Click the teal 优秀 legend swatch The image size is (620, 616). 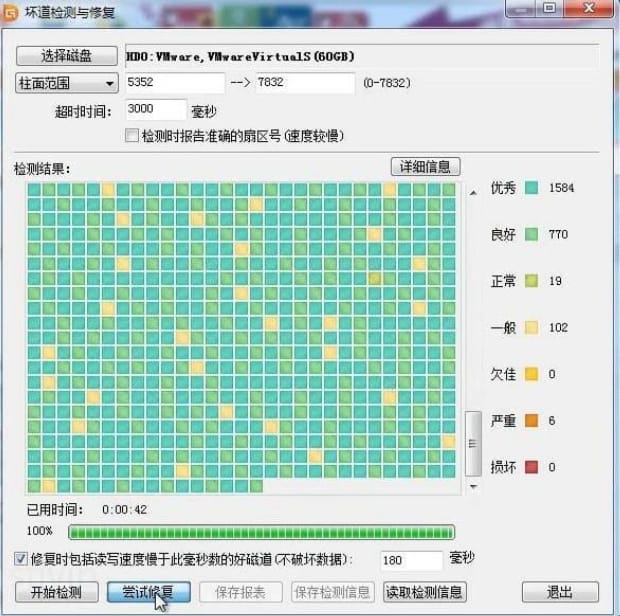click(x=532, y=188)
